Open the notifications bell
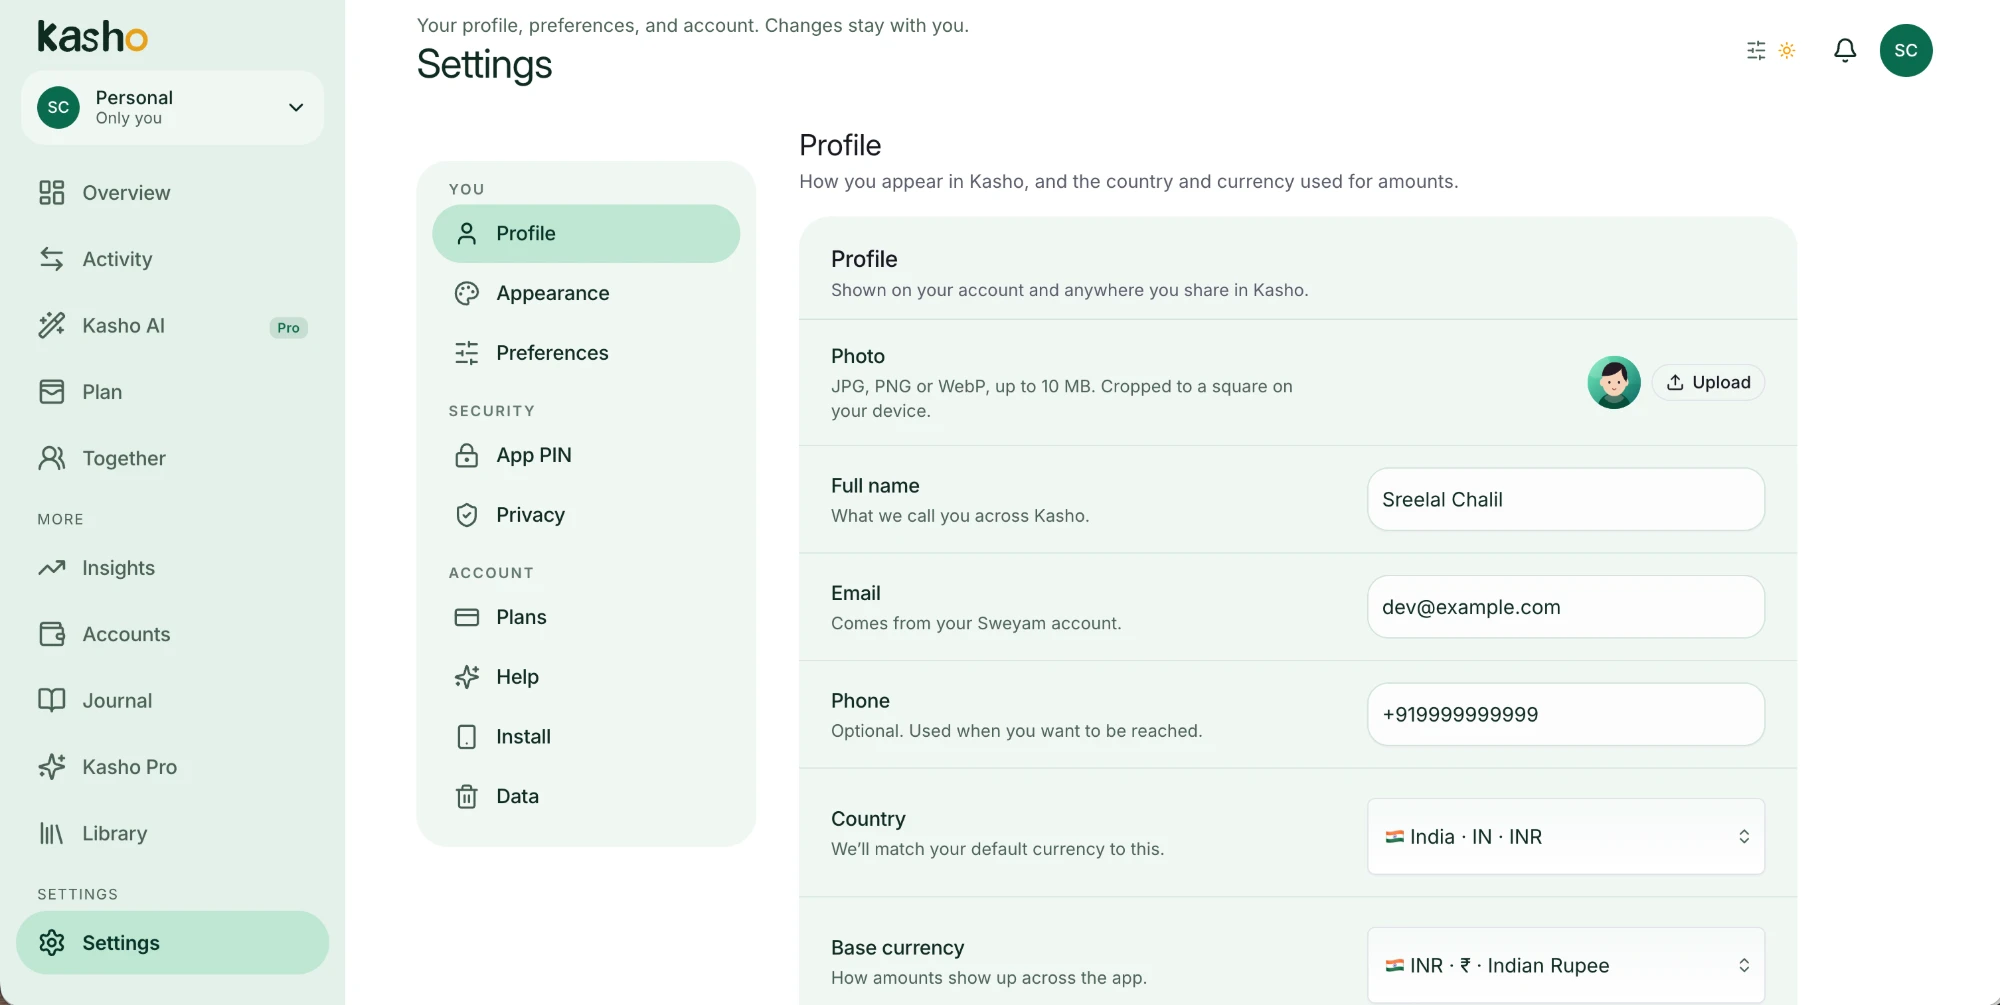 [x=1845, y=50]
